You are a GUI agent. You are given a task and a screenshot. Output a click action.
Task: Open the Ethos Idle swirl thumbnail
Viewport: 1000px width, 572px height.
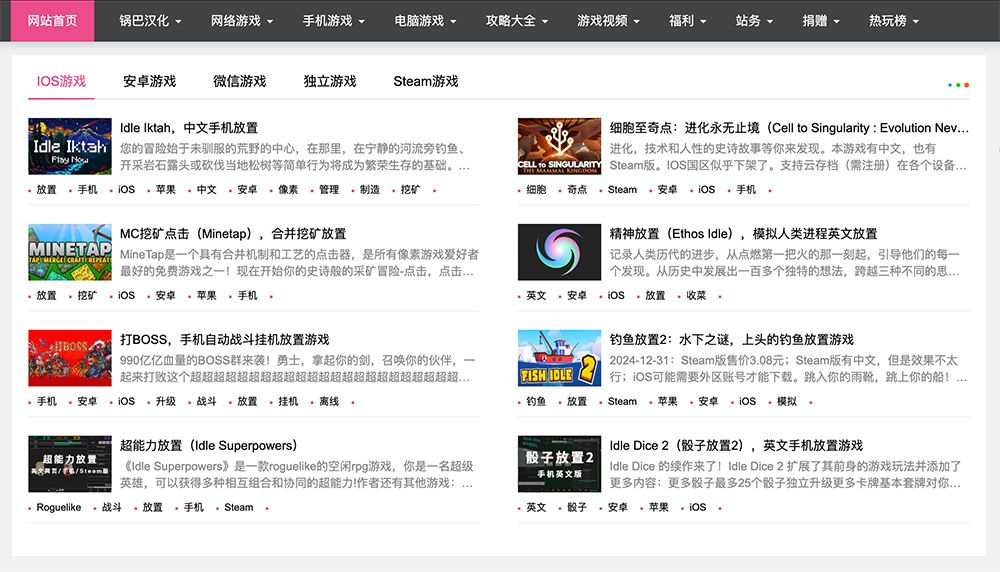click(559, 252)
